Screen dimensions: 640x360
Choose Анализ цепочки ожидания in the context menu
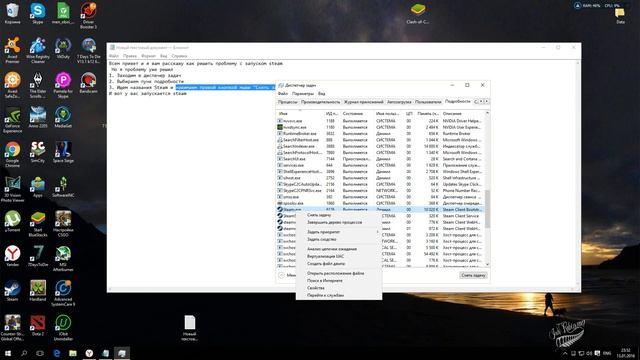pos(339,249)
